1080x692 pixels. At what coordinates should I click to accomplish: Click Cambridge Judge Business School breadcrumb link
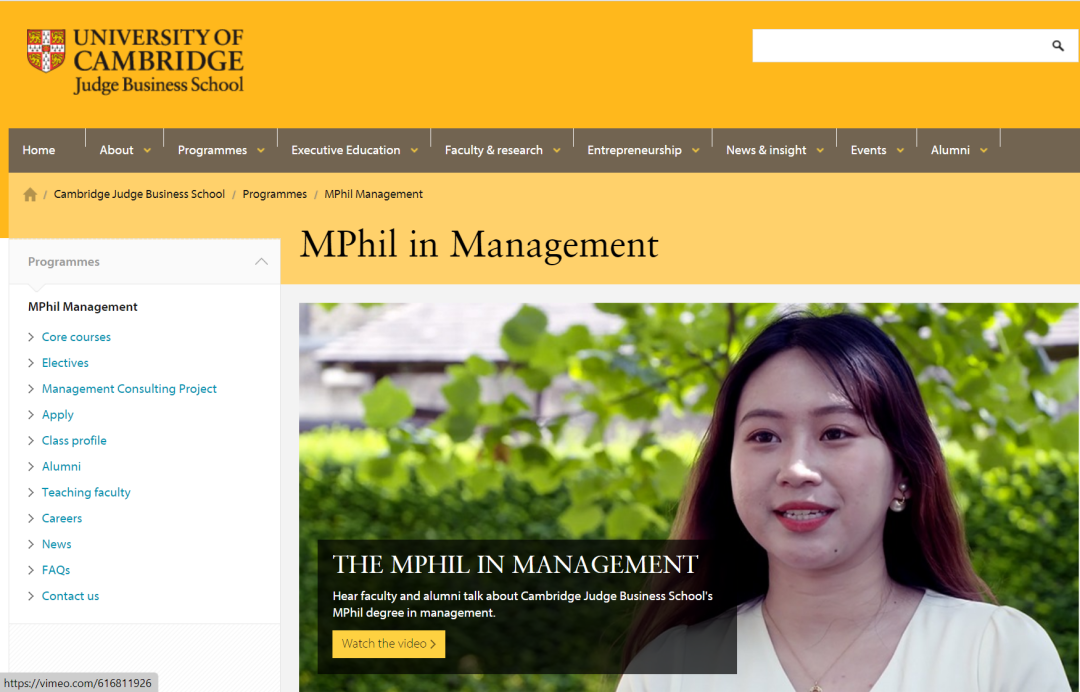(x=139, y=194)
